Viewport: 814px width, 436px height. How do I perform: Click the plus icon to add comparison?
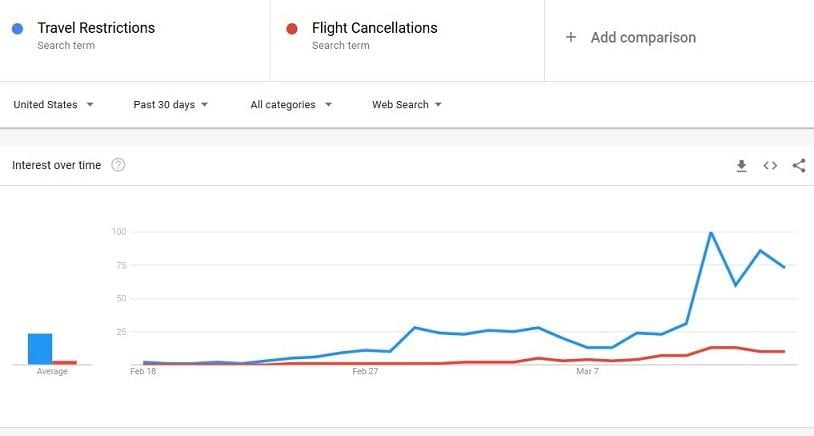[x=571, y=37]
